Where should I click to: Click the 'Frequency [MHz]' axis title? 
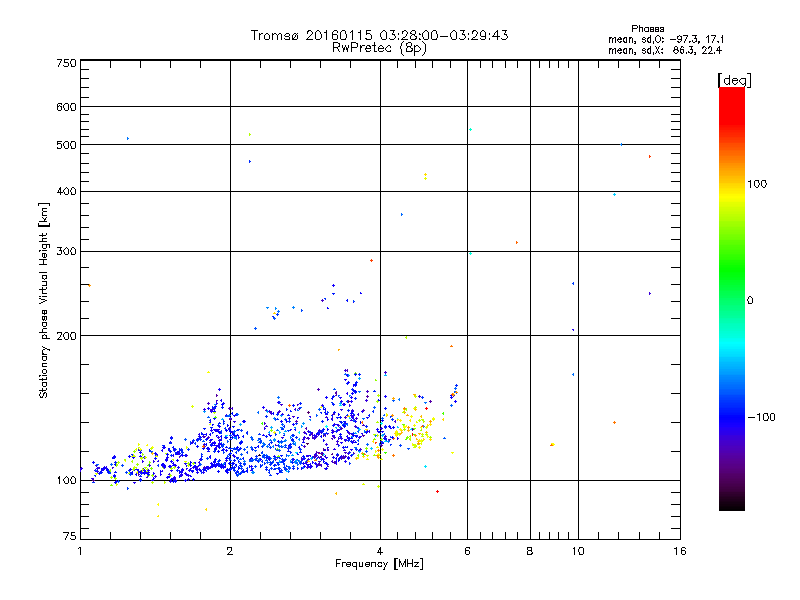379,564
